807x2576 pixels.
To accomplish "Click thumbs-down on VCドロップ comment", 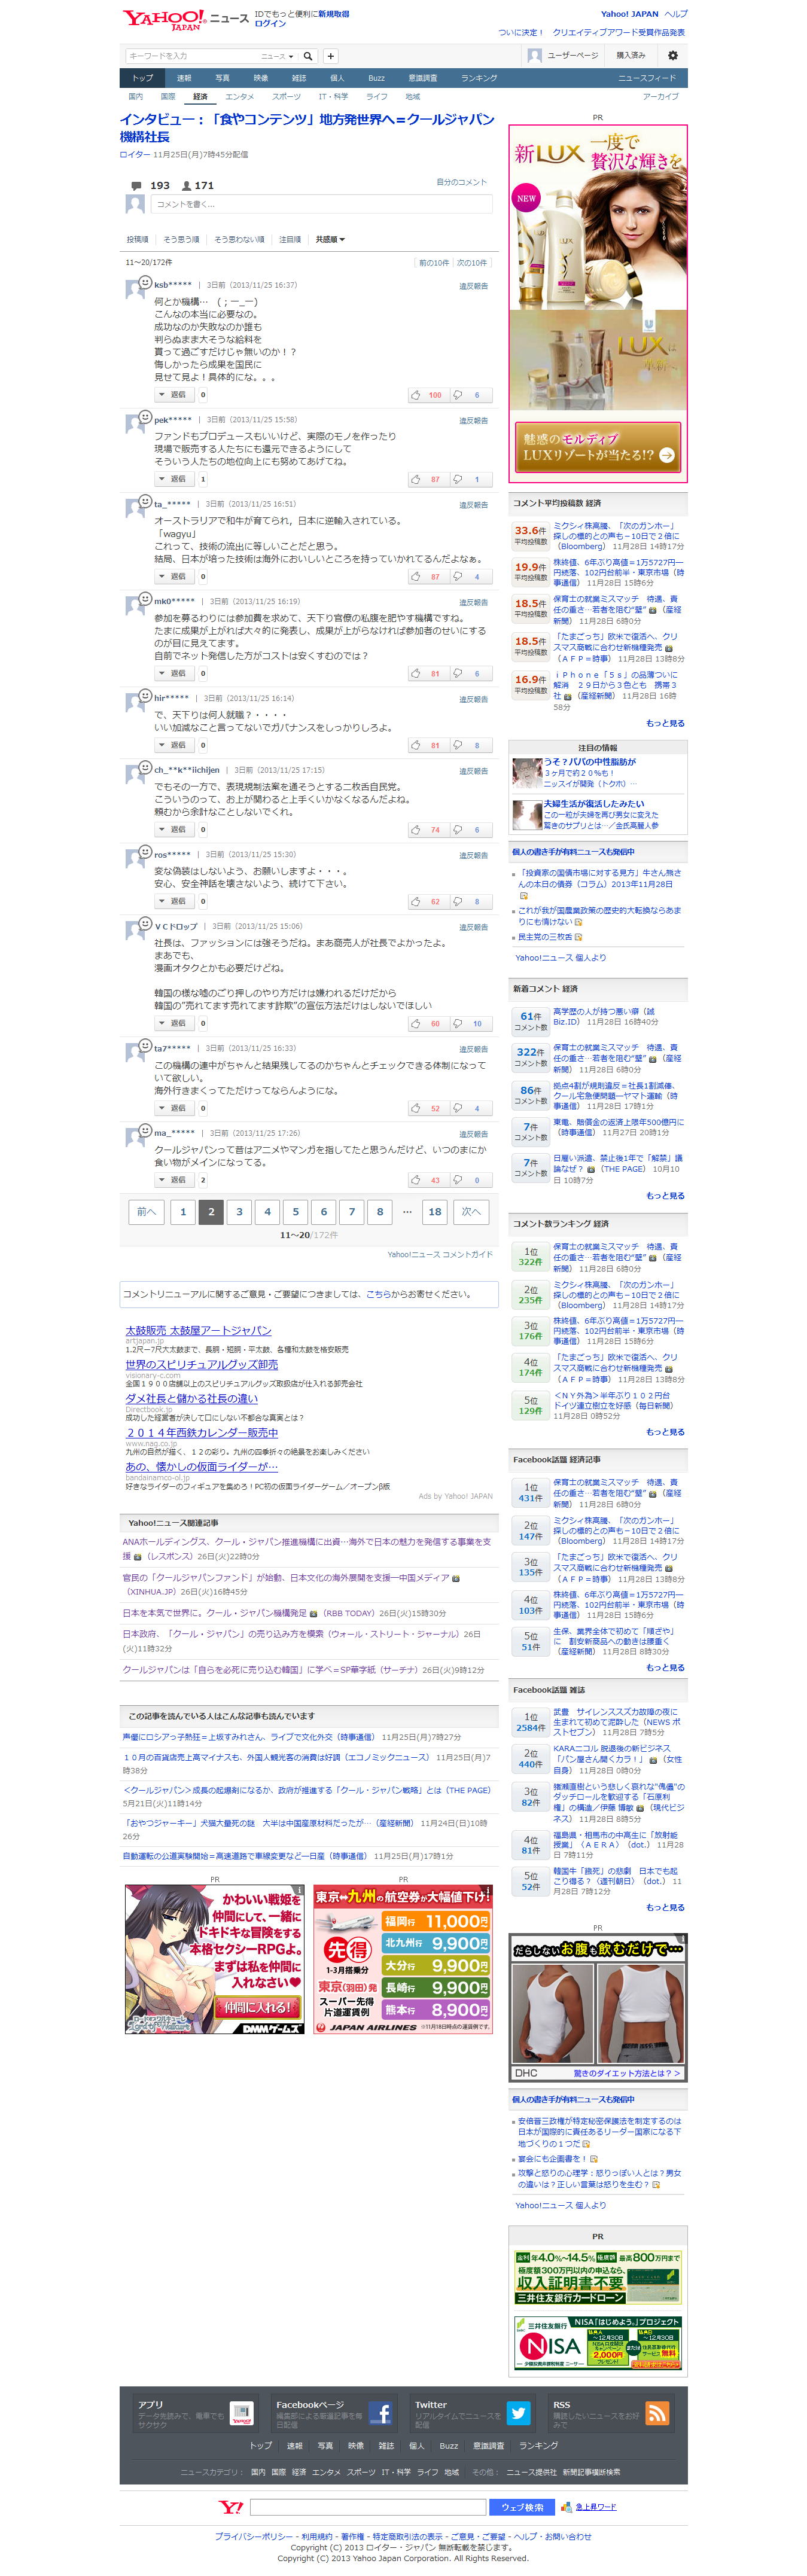I will point(458,1023).
